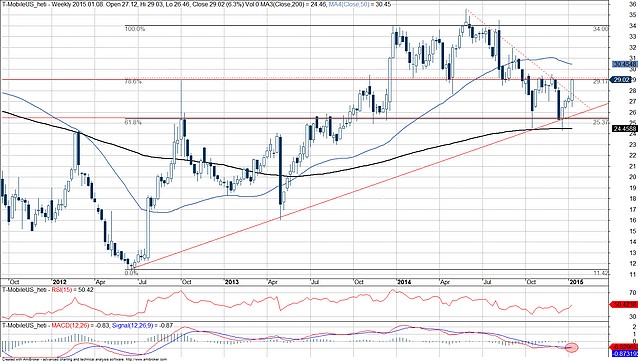Click the '2014' year label on time axis
This screenshot has width=638, height=362.
tap(404, 282)
